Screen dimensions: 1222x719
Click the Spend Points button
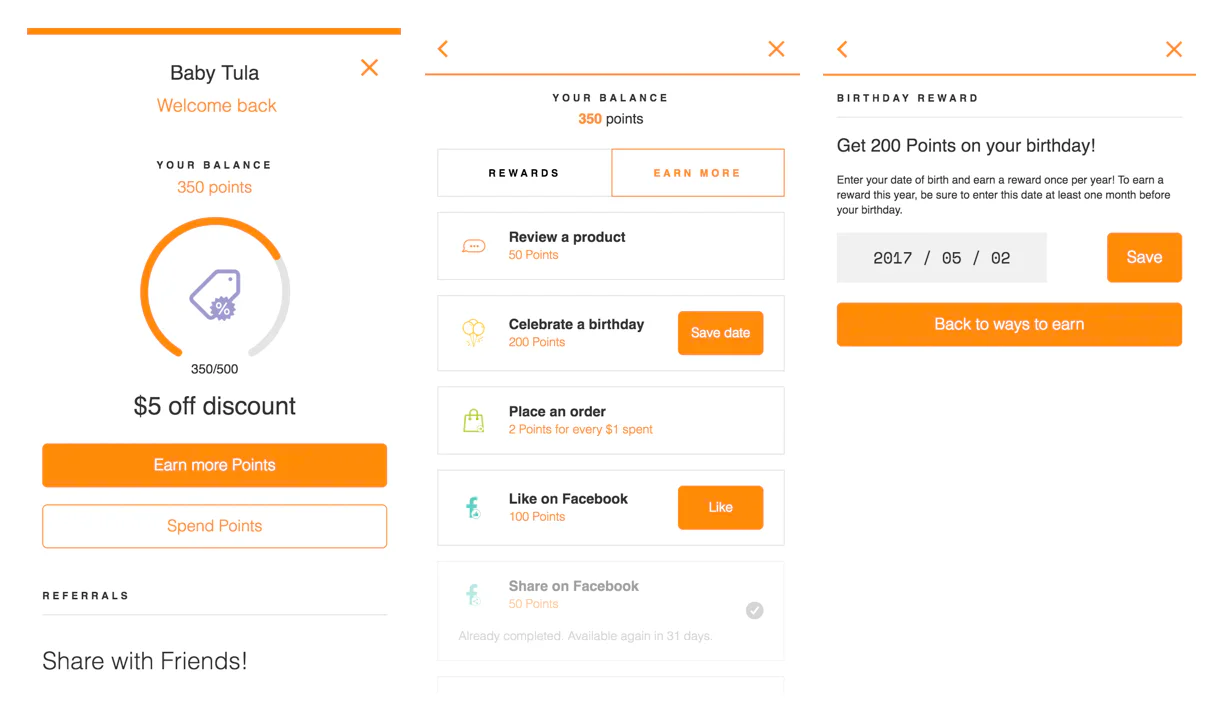(x=214, y=526)
